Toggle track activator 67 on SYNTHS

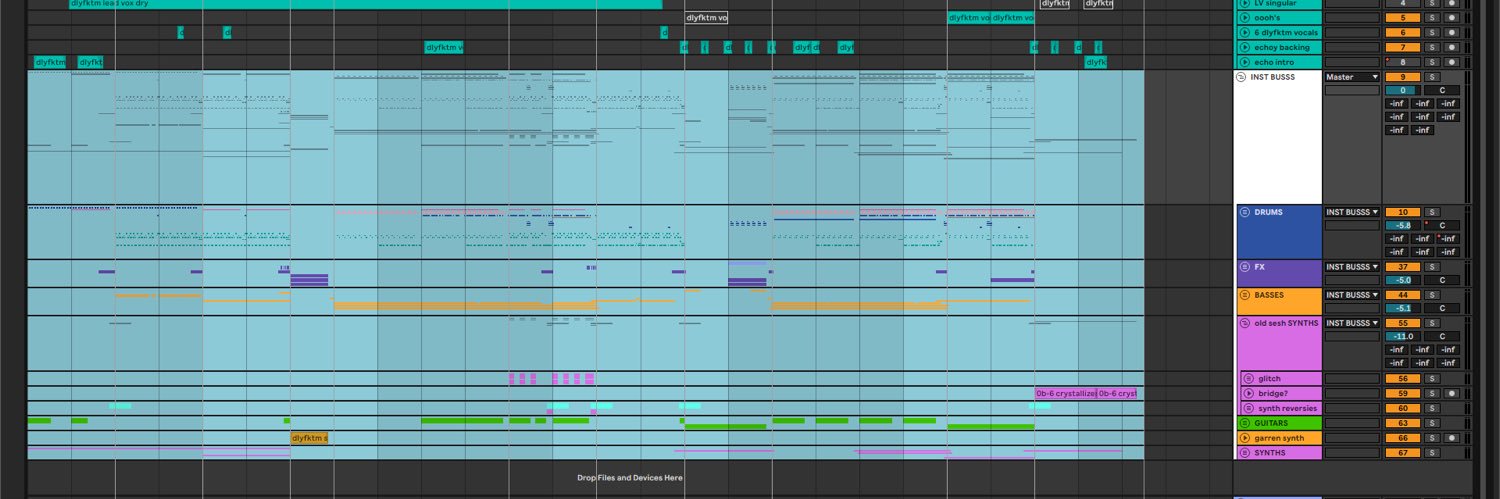point(1403,453)
